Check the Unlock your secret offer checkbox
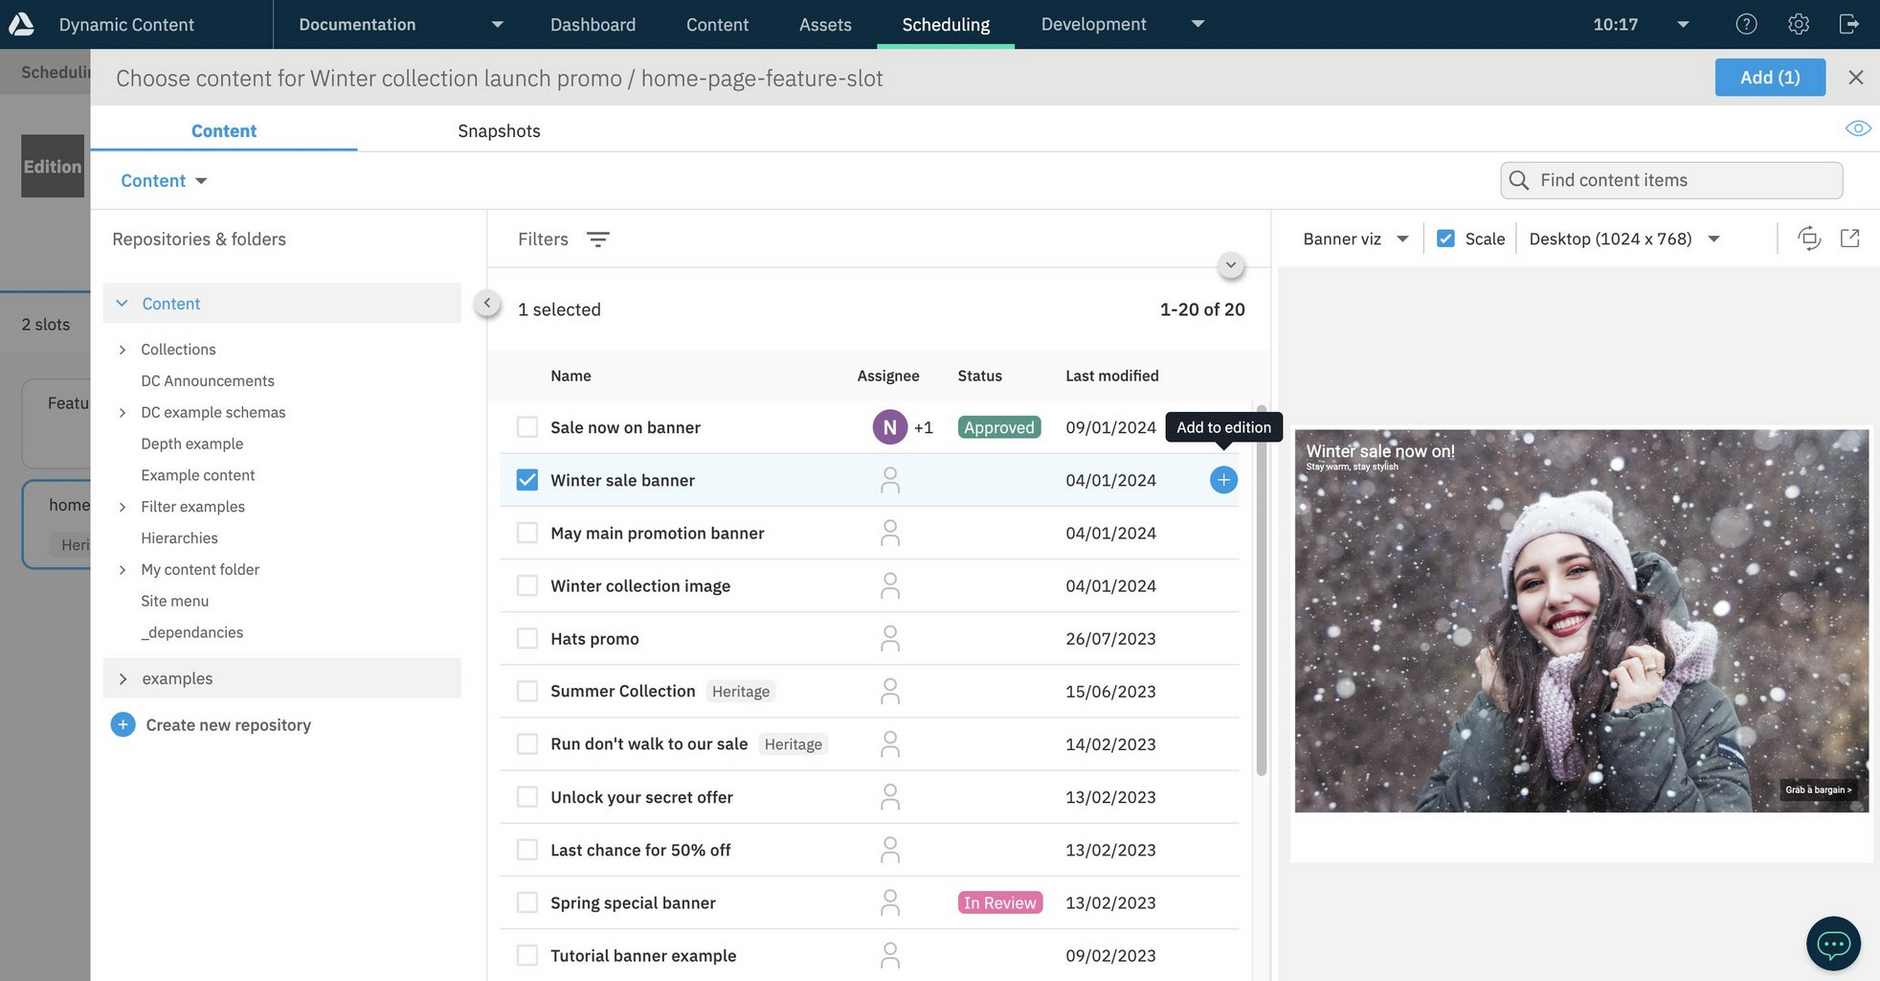The image size is (1880, 981). (x=527, y=797)
